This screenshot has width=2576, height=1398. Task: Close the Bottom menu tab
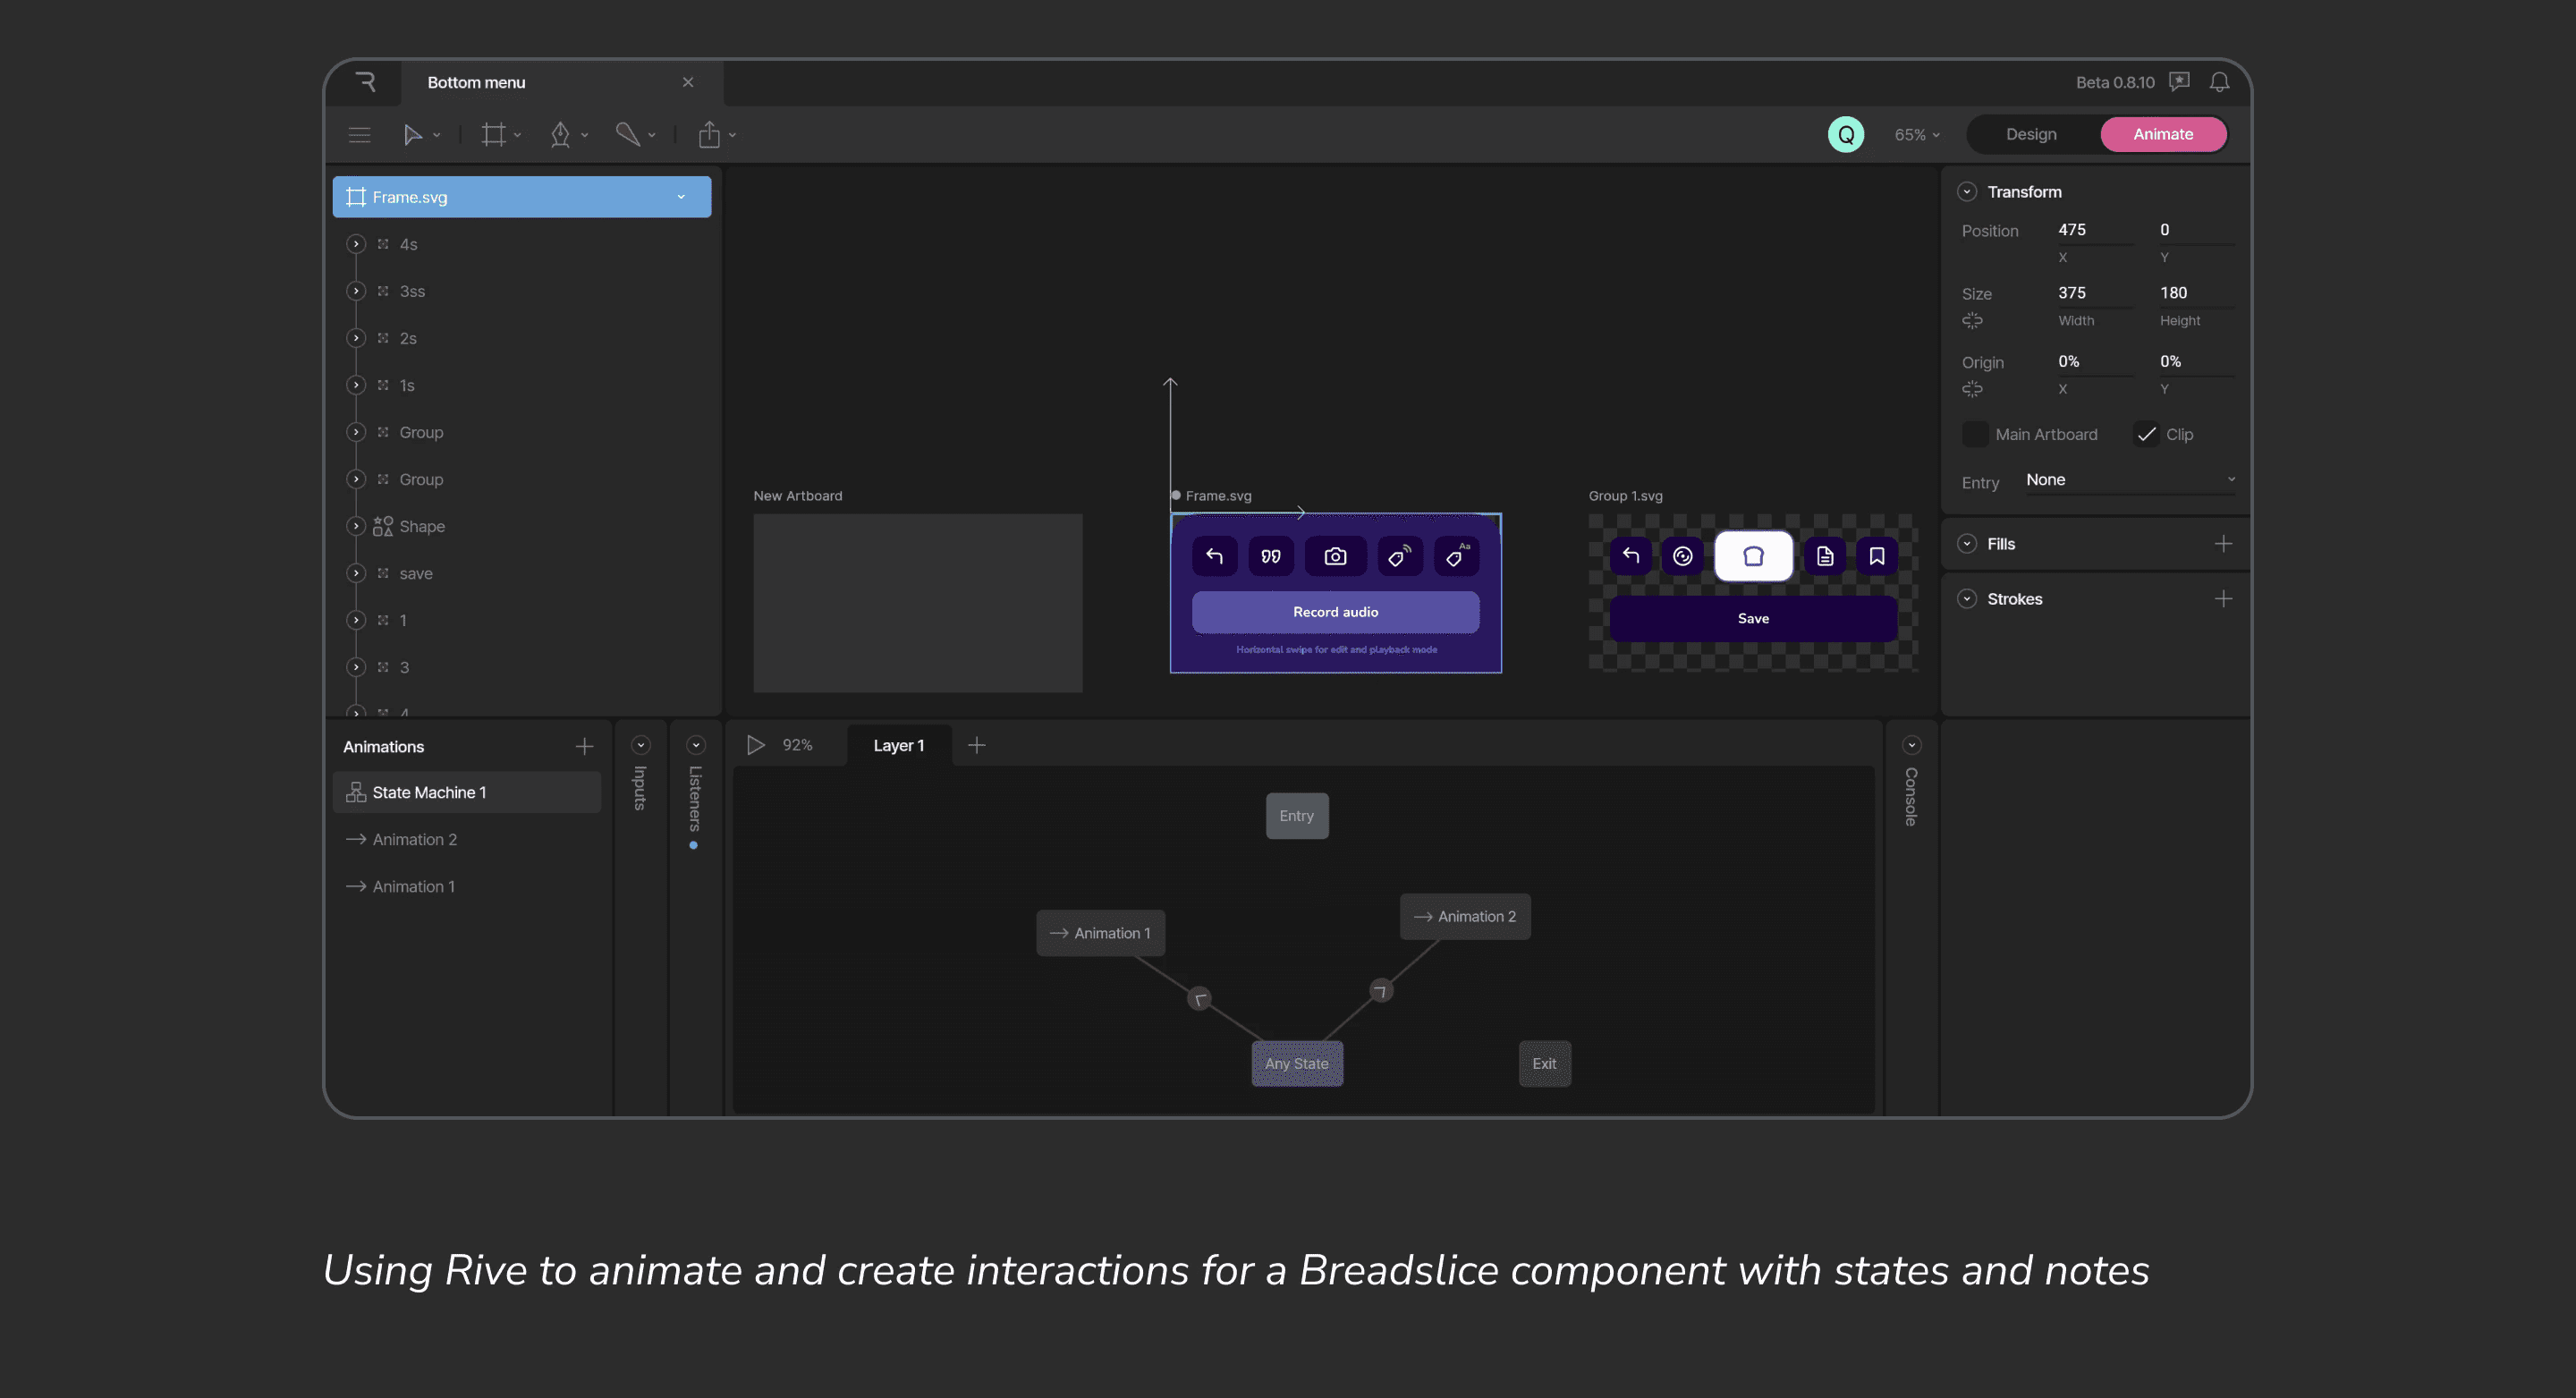pyautogui.click(x=688, y=82)
